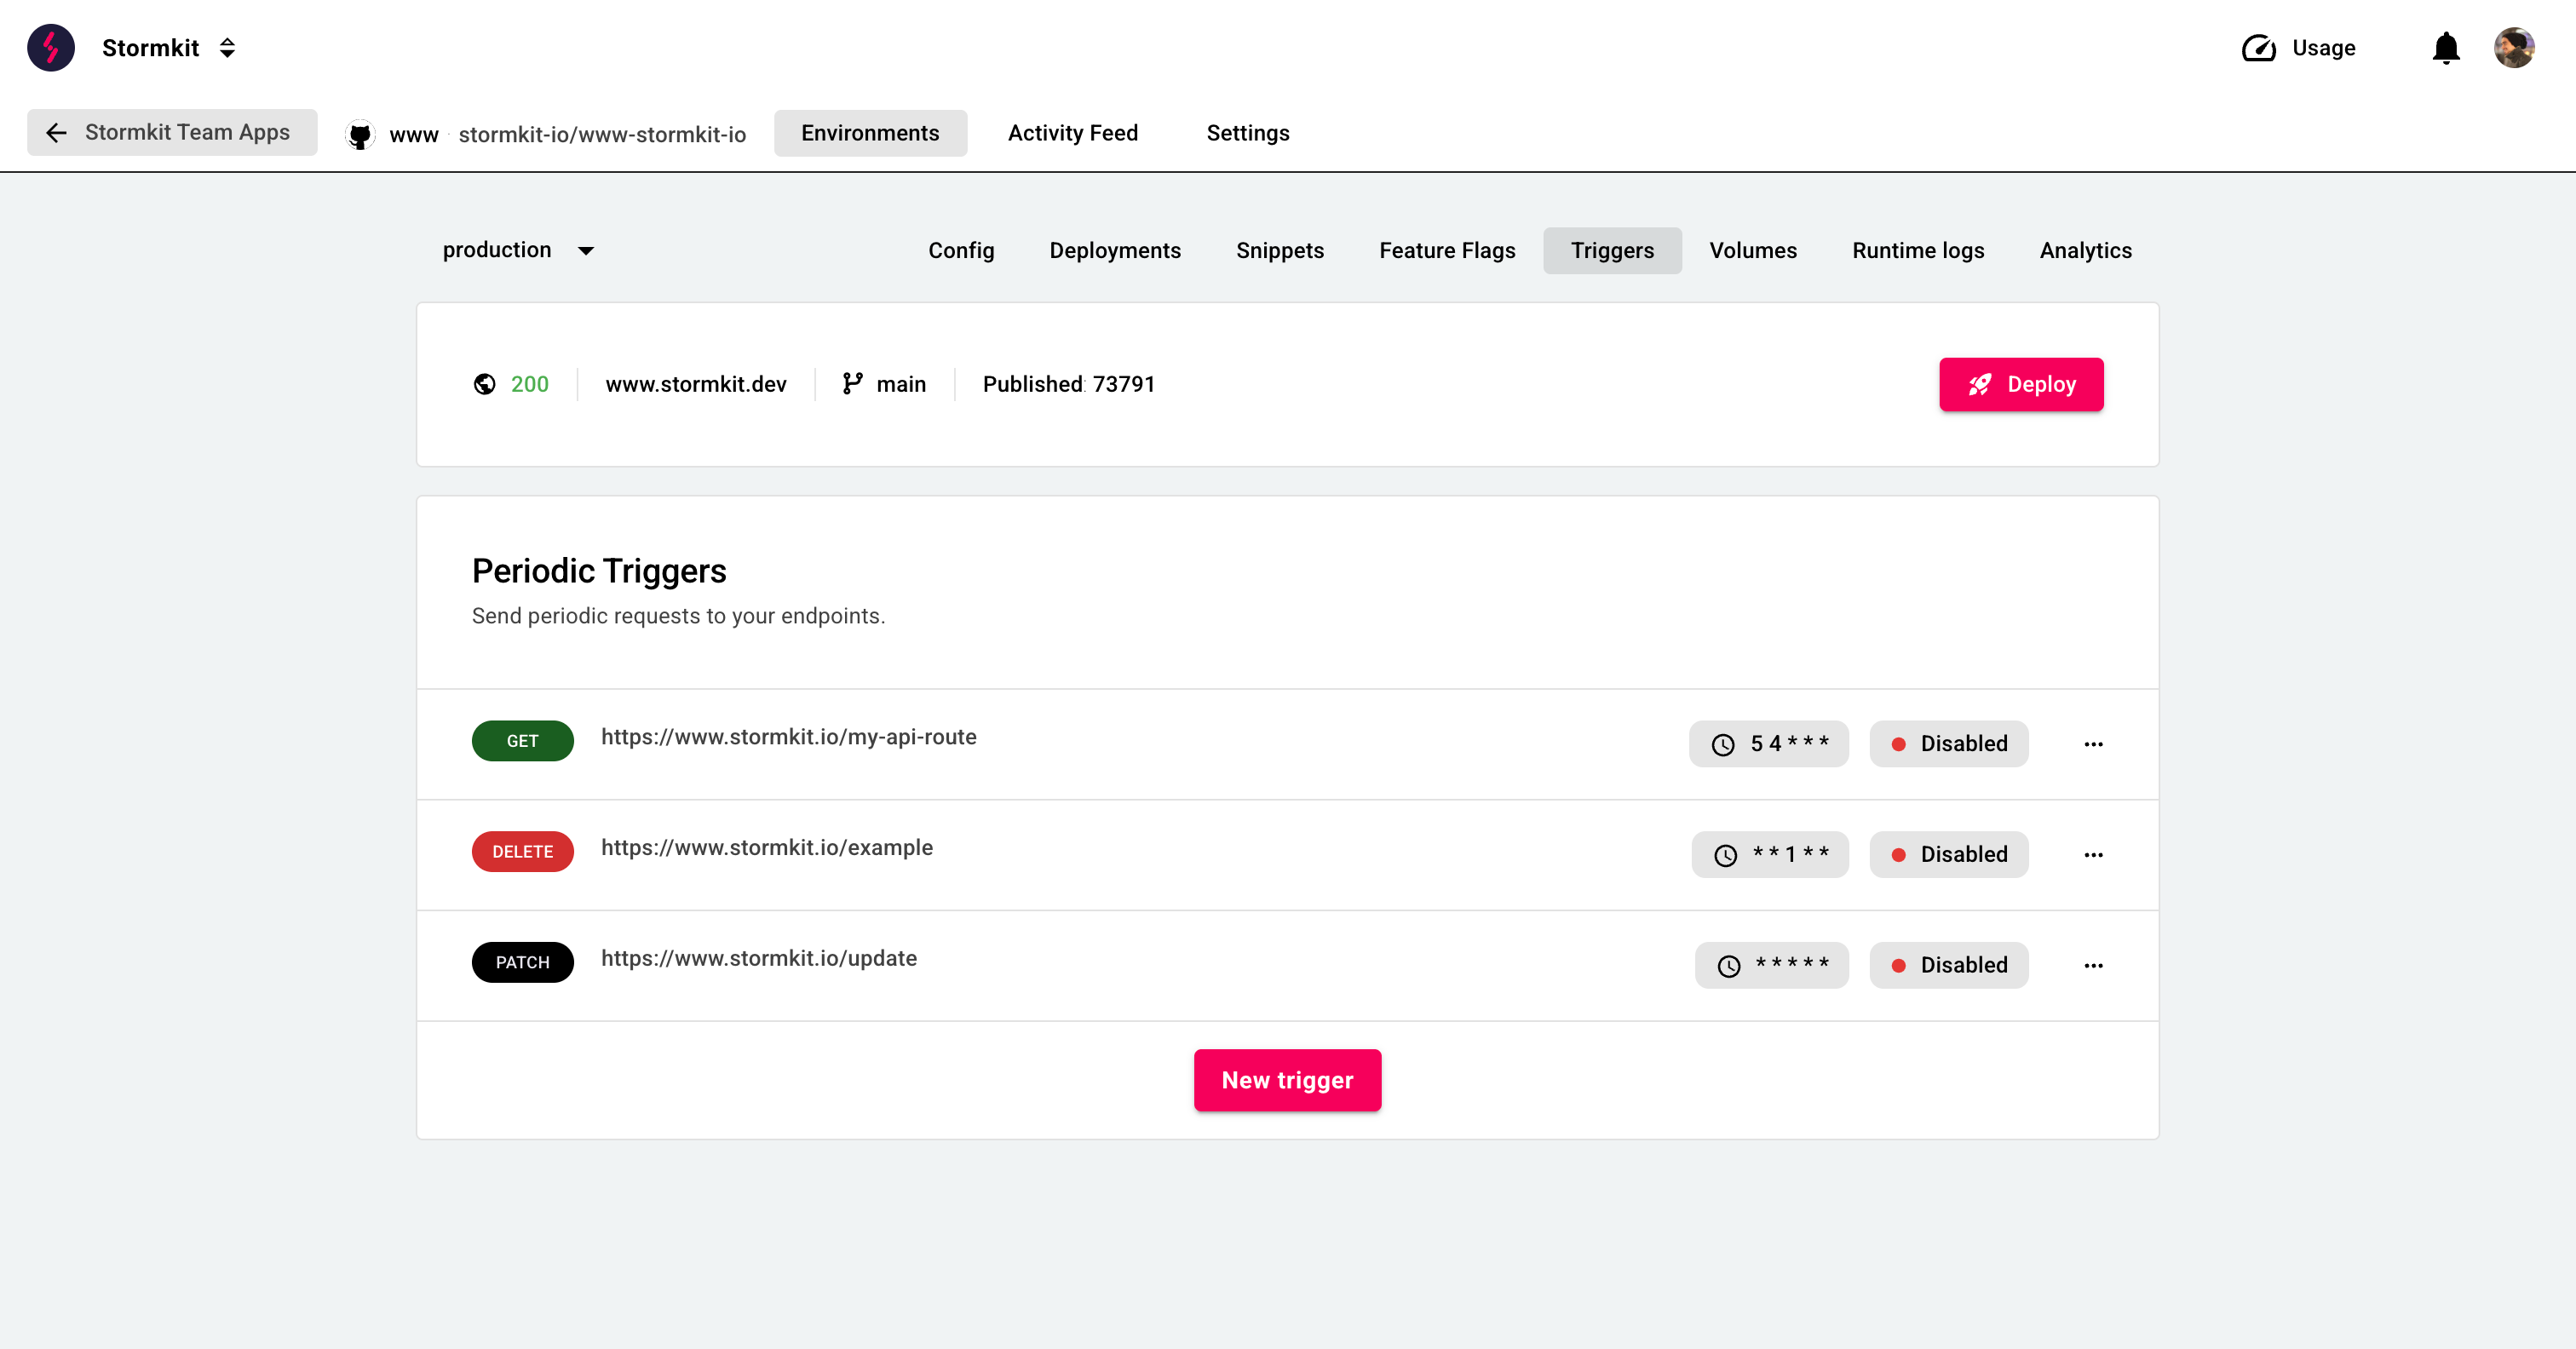
Task: Open the Snippets tab
Action: [x=1279, y=250]
